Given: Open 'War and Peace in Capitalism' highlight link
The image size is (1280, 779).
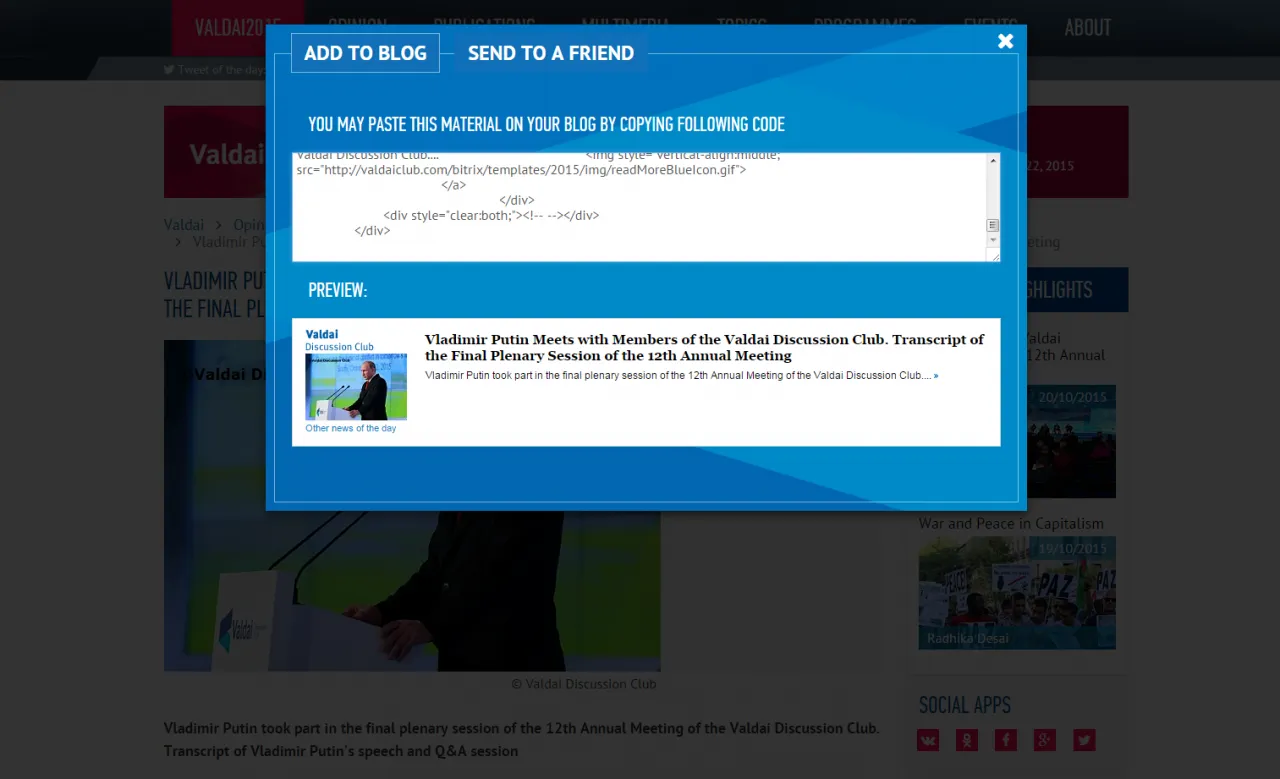Looking at the screenshot, I should click(1011, 523).
